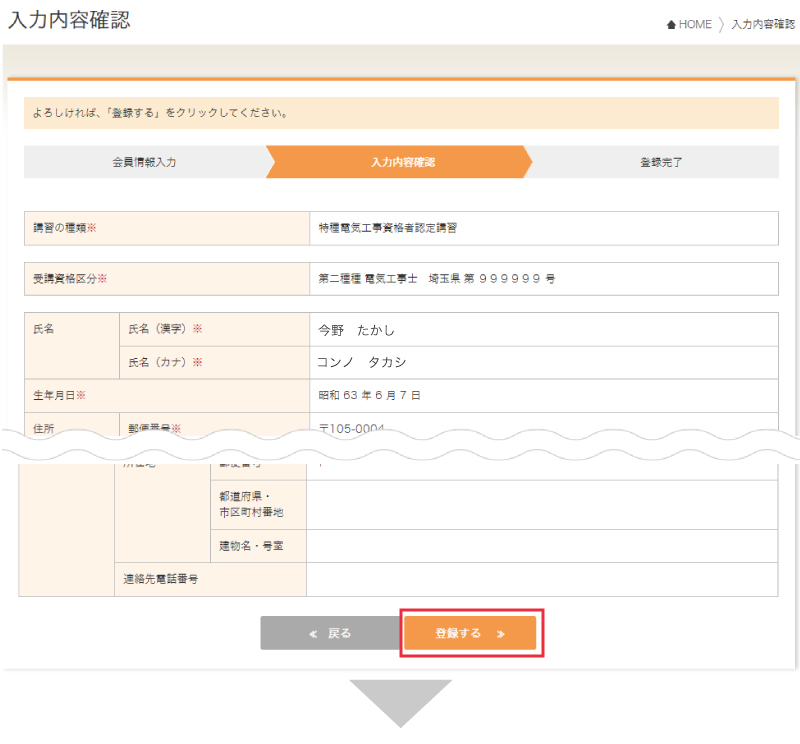Click the breadcrumb chevron separator after HOME
800x744 pixels.
(x=721, y=25)
